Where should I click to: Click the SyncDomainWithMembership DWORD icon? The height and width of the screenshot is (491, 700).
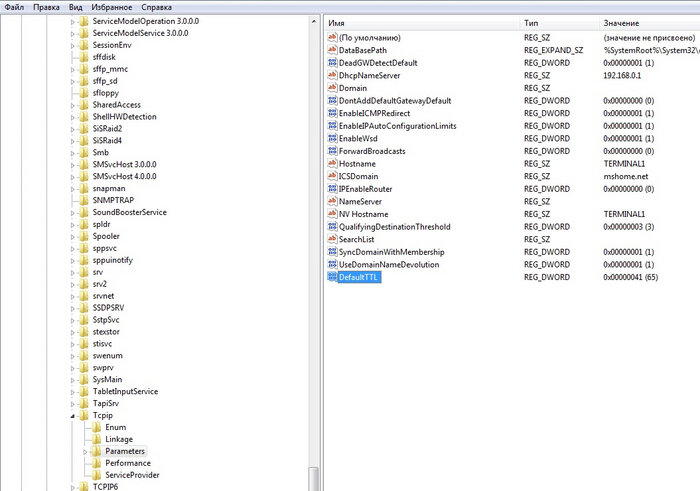[332, 252]
